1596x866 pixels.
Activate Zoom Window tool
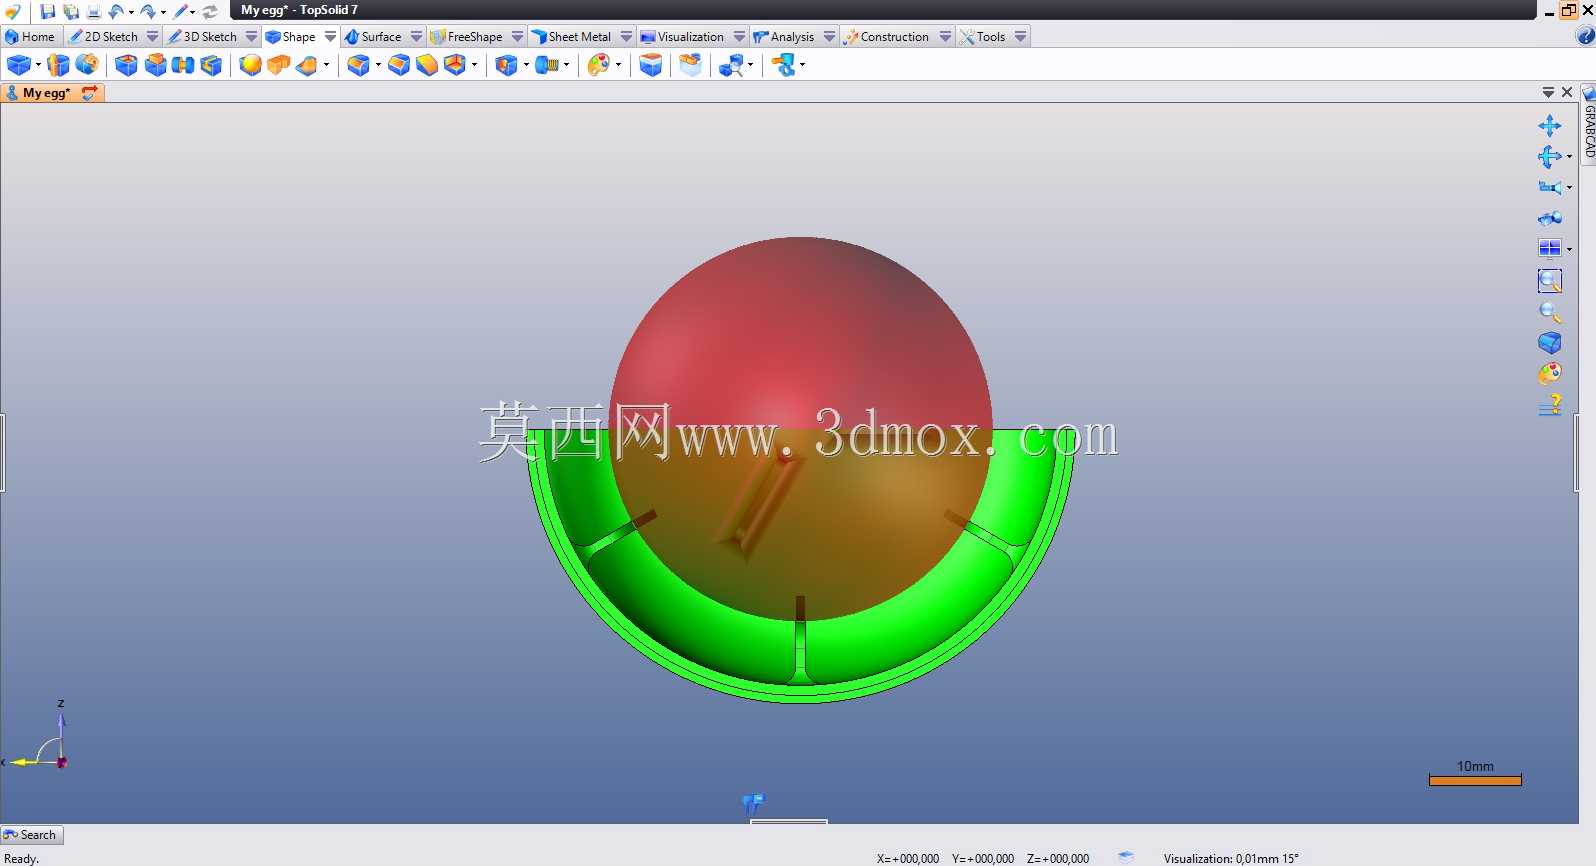coord(1550,281)
